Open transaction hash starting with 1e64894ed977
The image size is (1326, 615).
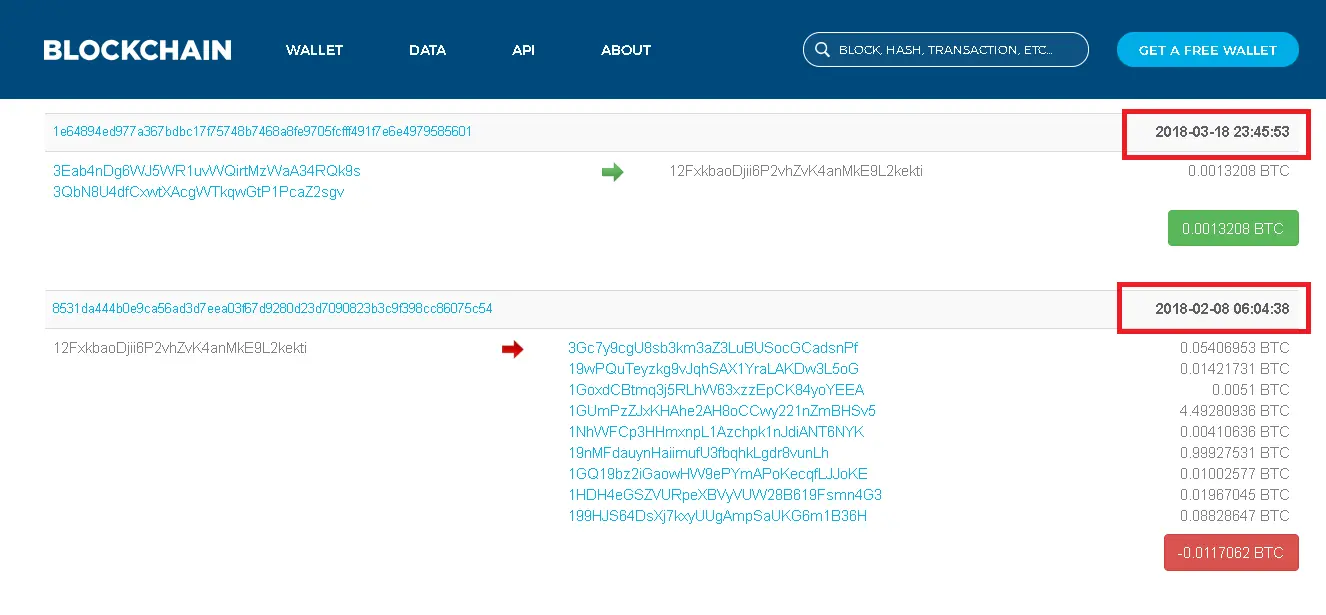point(262,132)
